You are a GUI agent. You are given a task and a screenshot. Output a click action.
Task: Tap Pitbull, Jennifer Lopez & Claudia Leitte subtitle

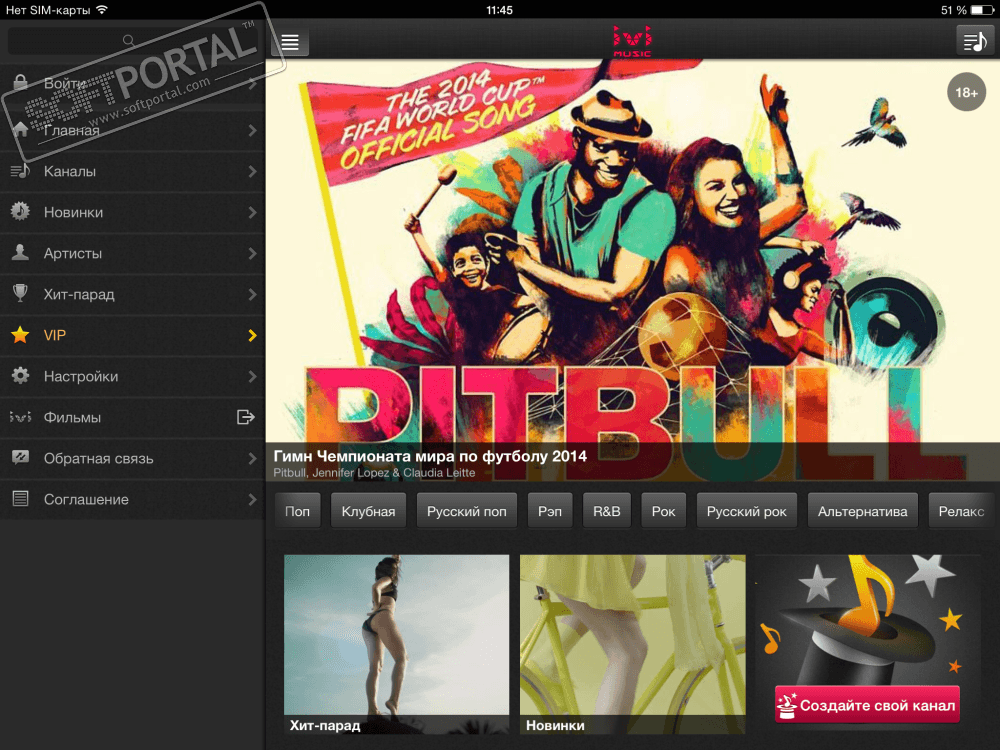374,473
